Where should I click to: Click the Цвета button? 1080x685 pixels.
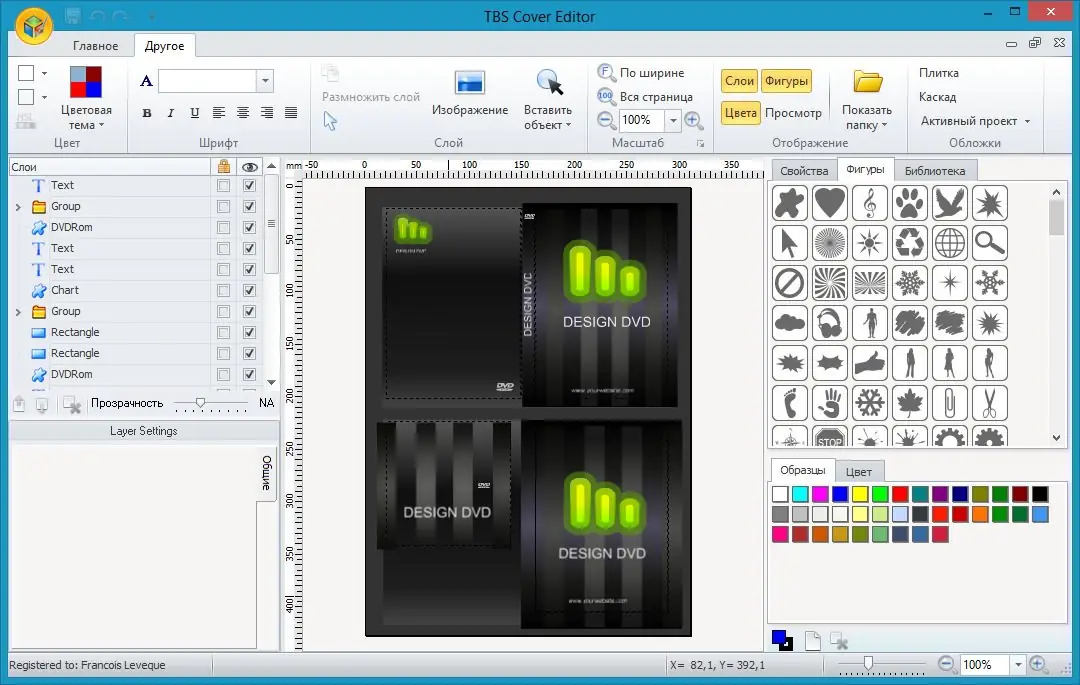pos(740,113)
